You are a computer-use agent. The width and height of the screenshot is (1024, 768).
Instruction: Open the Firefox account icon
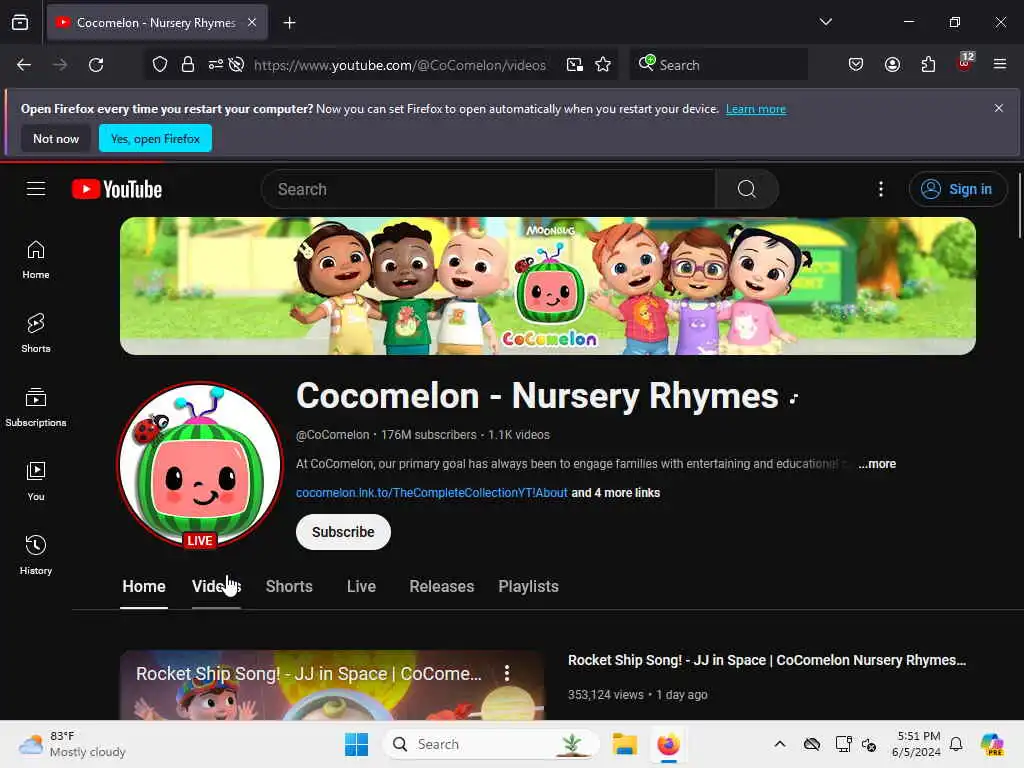892,65
